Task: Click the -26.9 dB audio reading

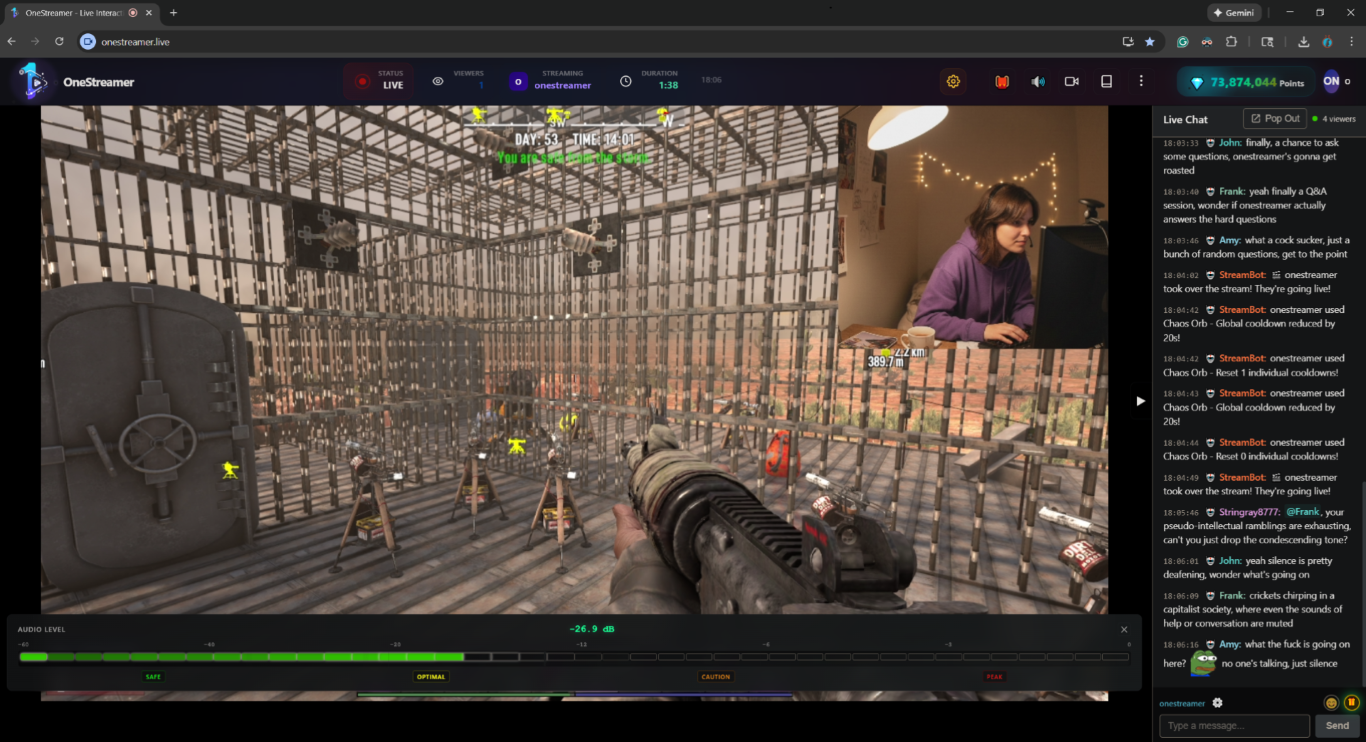Action: (x=592, y=629)
